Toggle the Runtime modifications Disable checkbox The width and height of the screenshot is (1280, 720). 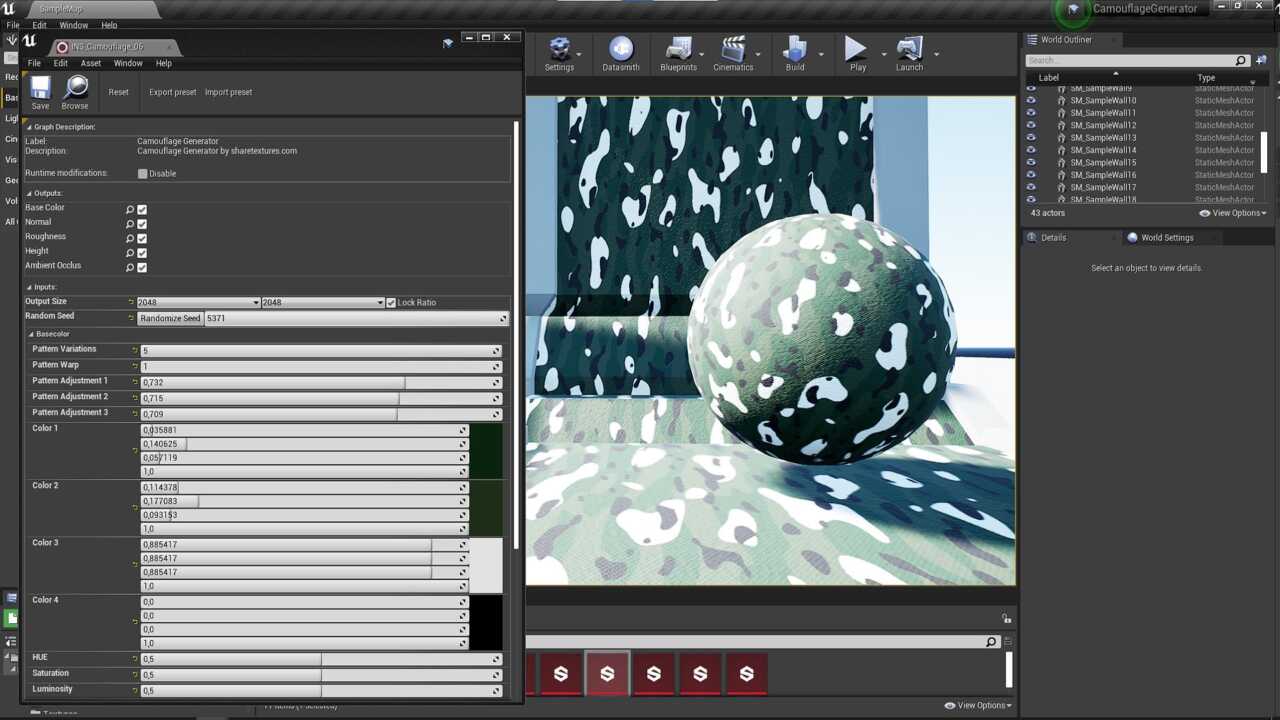[142, 173]
